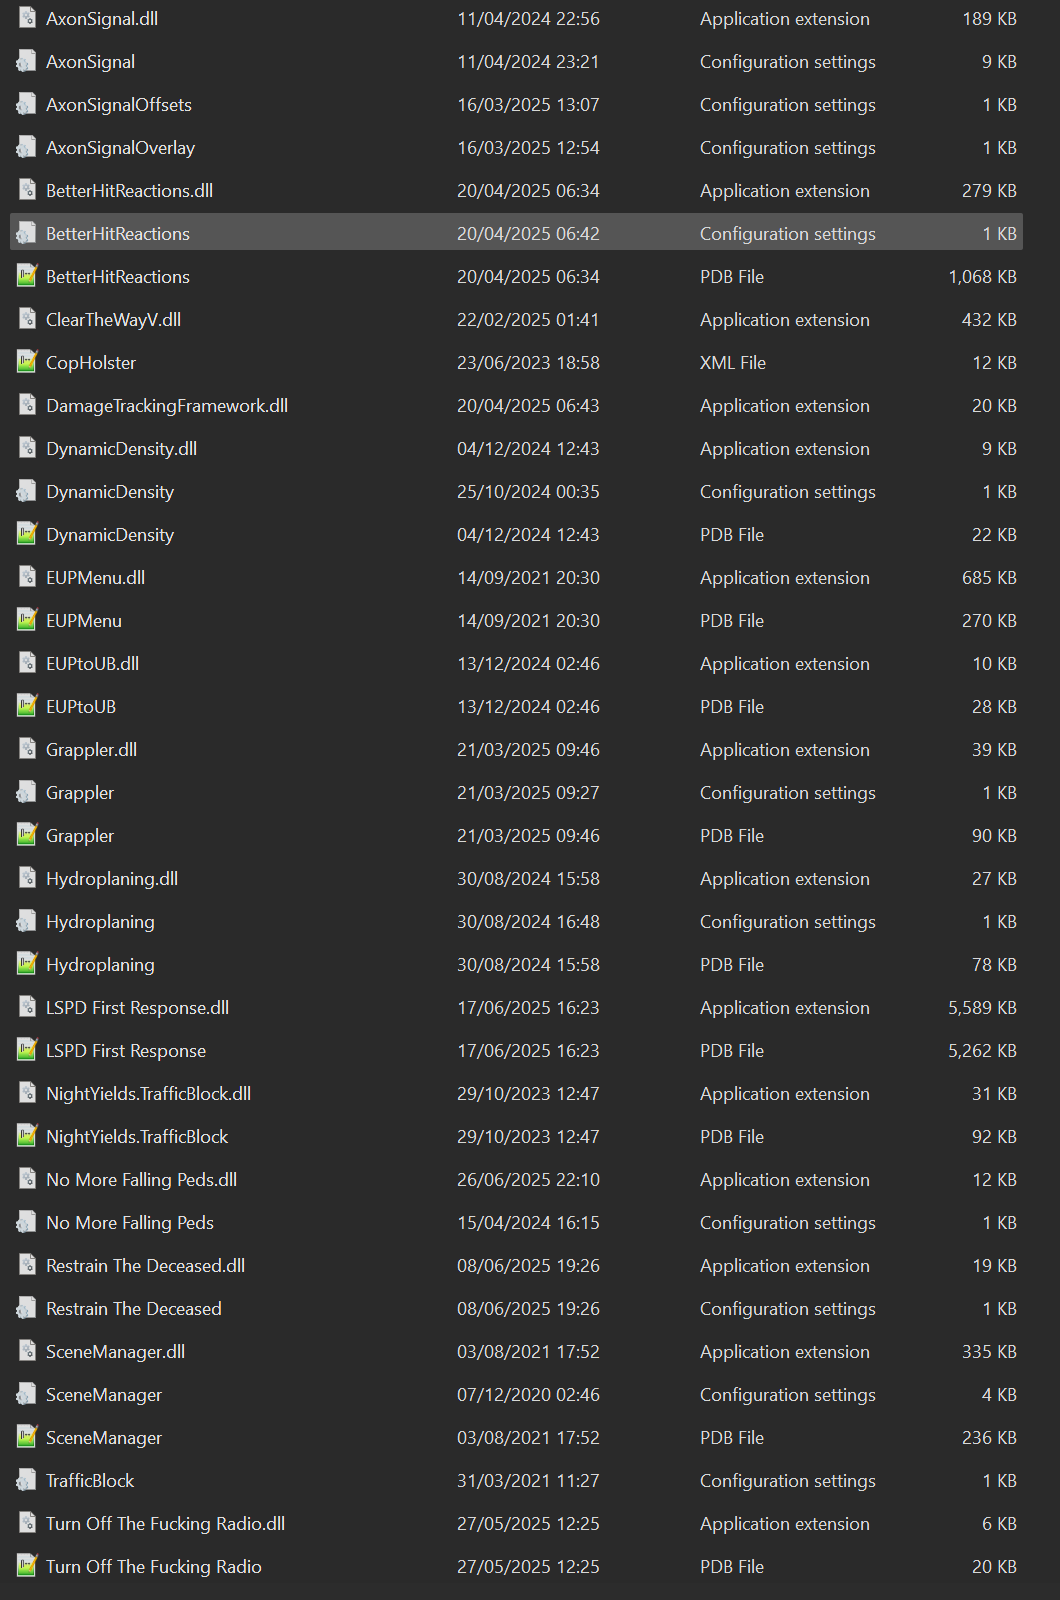Click the 335 KB size value
Viewport: 1060px width, 1600px height.
989,1352
